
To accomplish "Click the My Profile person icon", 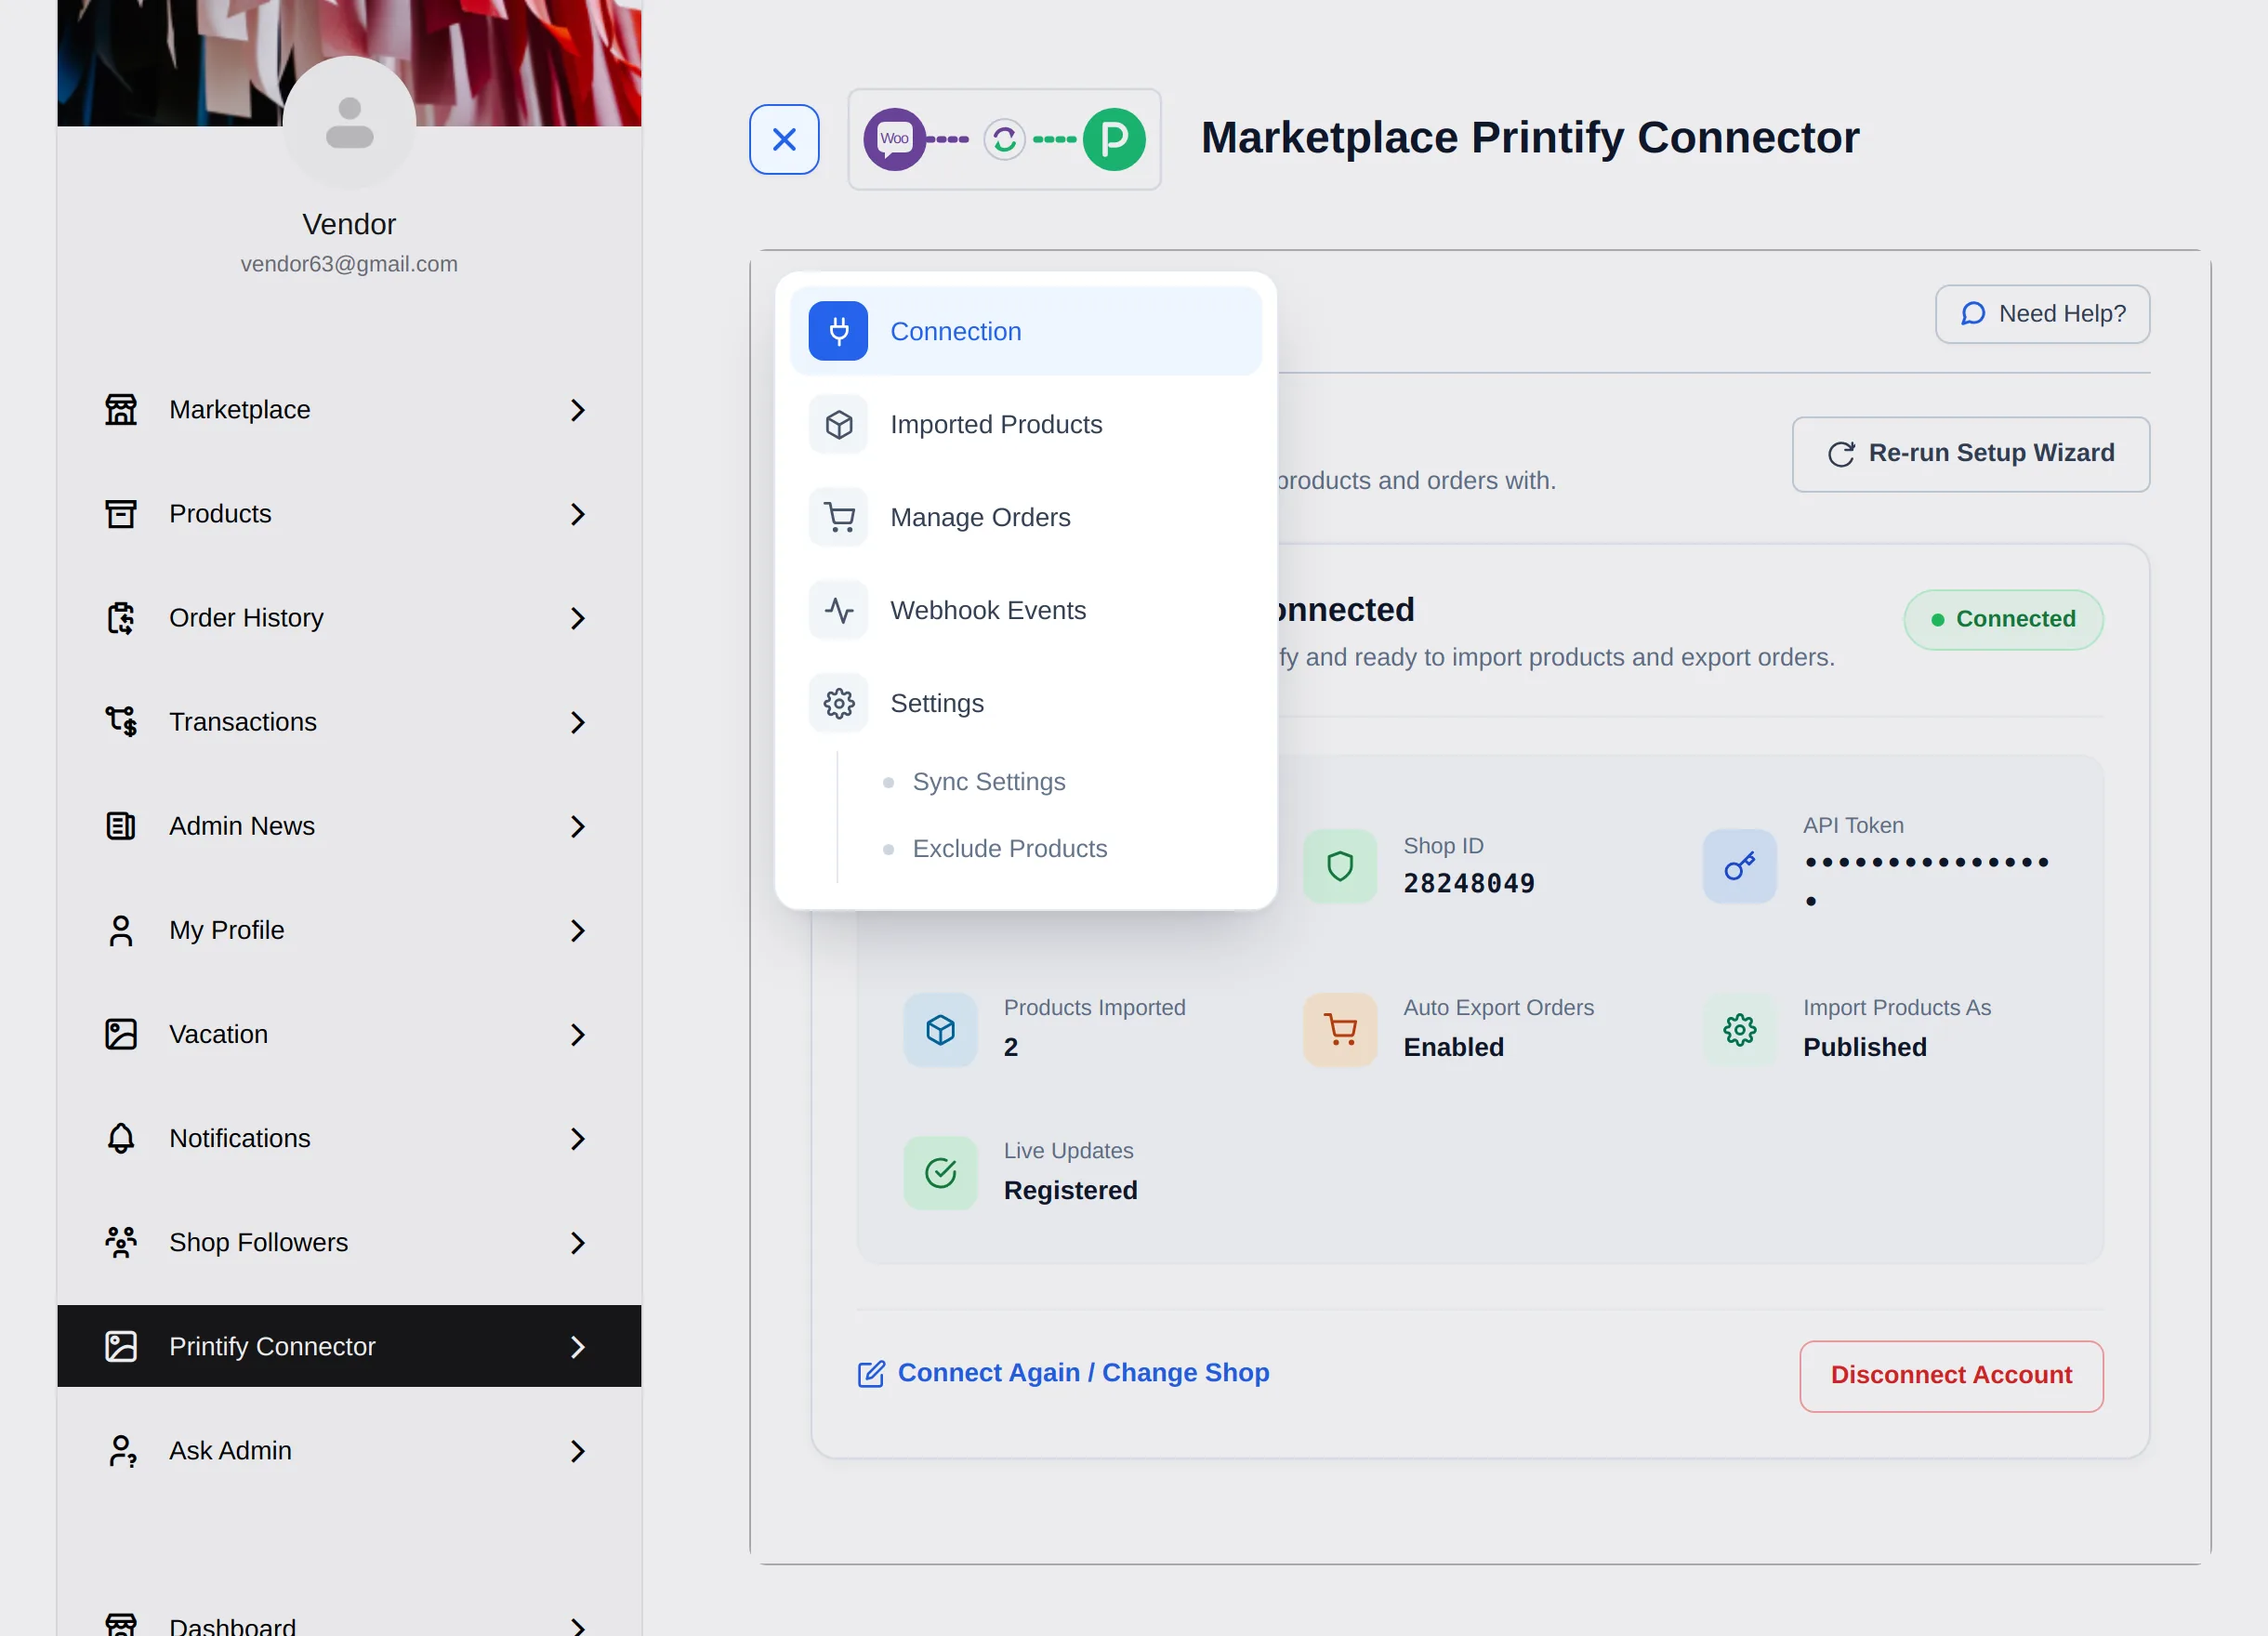I will pyautogui.click(x=121, y=930).
